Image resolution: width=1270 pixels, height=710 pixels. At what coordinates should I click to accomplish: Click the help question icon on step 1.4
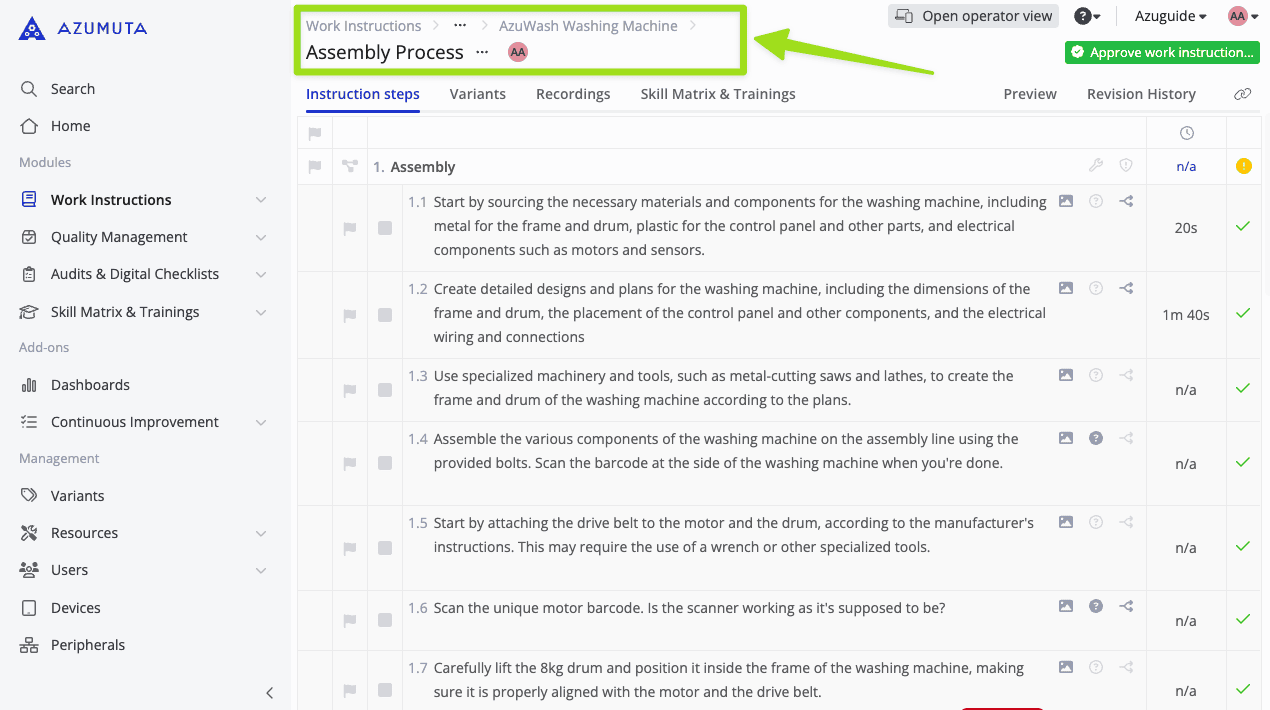pos(1096,438)
